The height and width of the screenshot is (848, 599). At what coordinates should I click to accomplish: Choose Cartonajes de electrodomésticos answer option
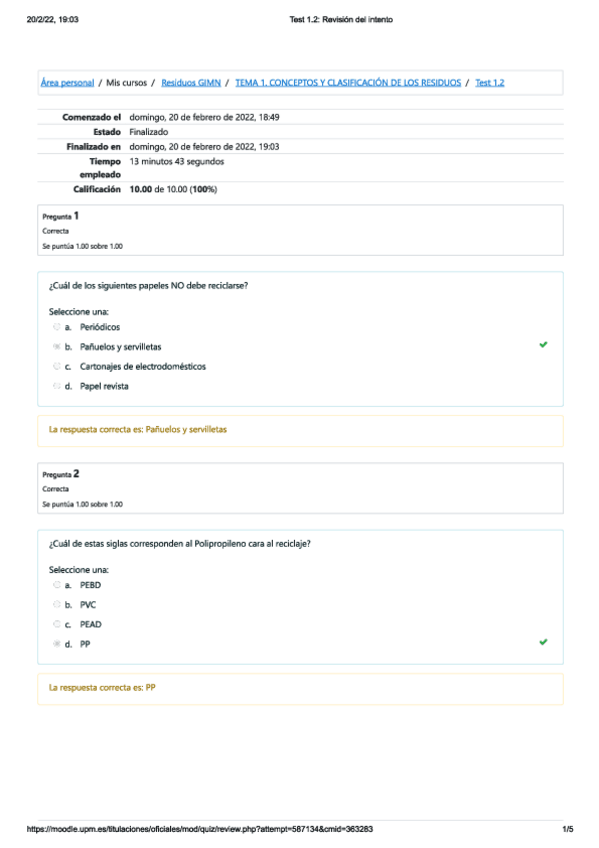coord(57,366)
